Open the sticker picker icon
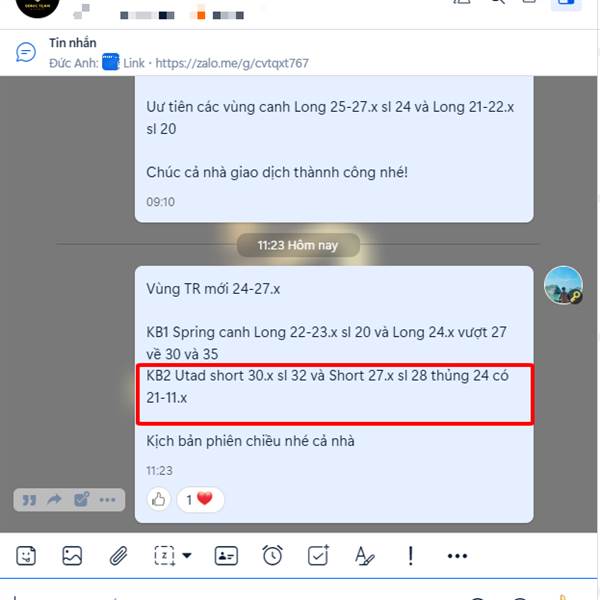This screenshot has height=600, width=600. [x=26, y=555]
